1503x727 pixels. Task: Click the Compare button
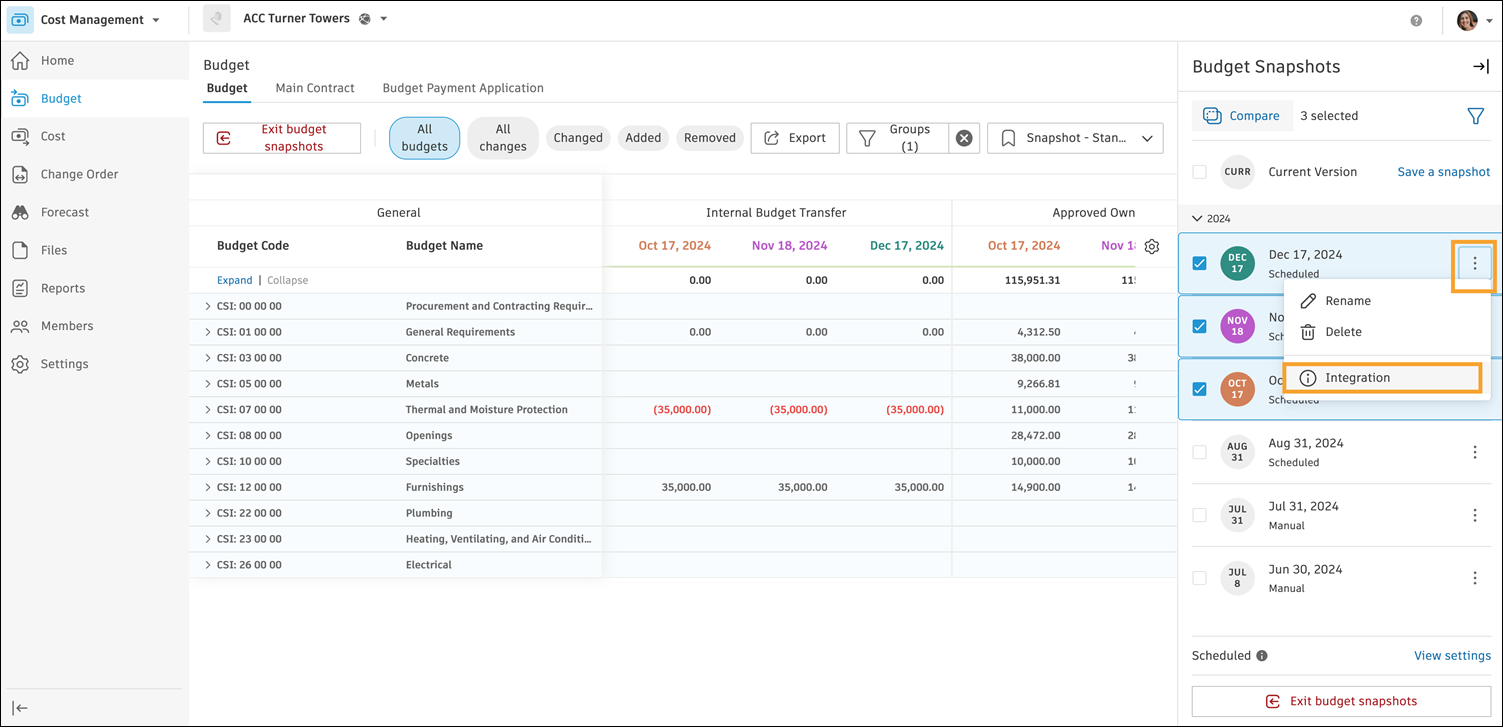point(1243,116)
